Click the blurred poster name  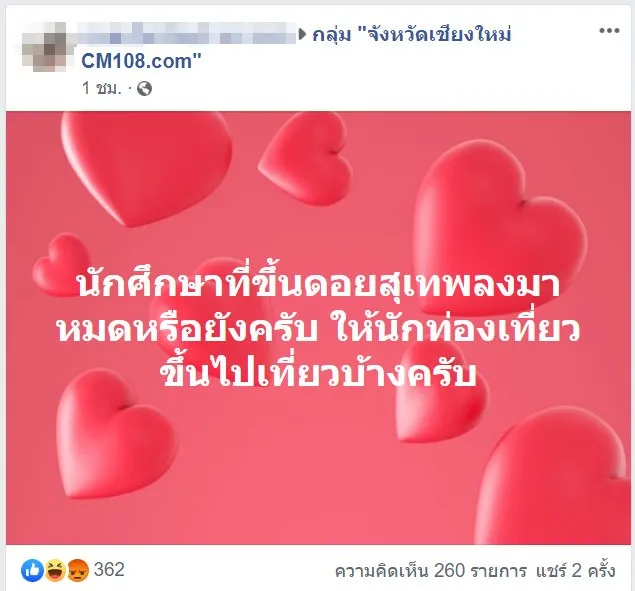(x=188, y=33)
